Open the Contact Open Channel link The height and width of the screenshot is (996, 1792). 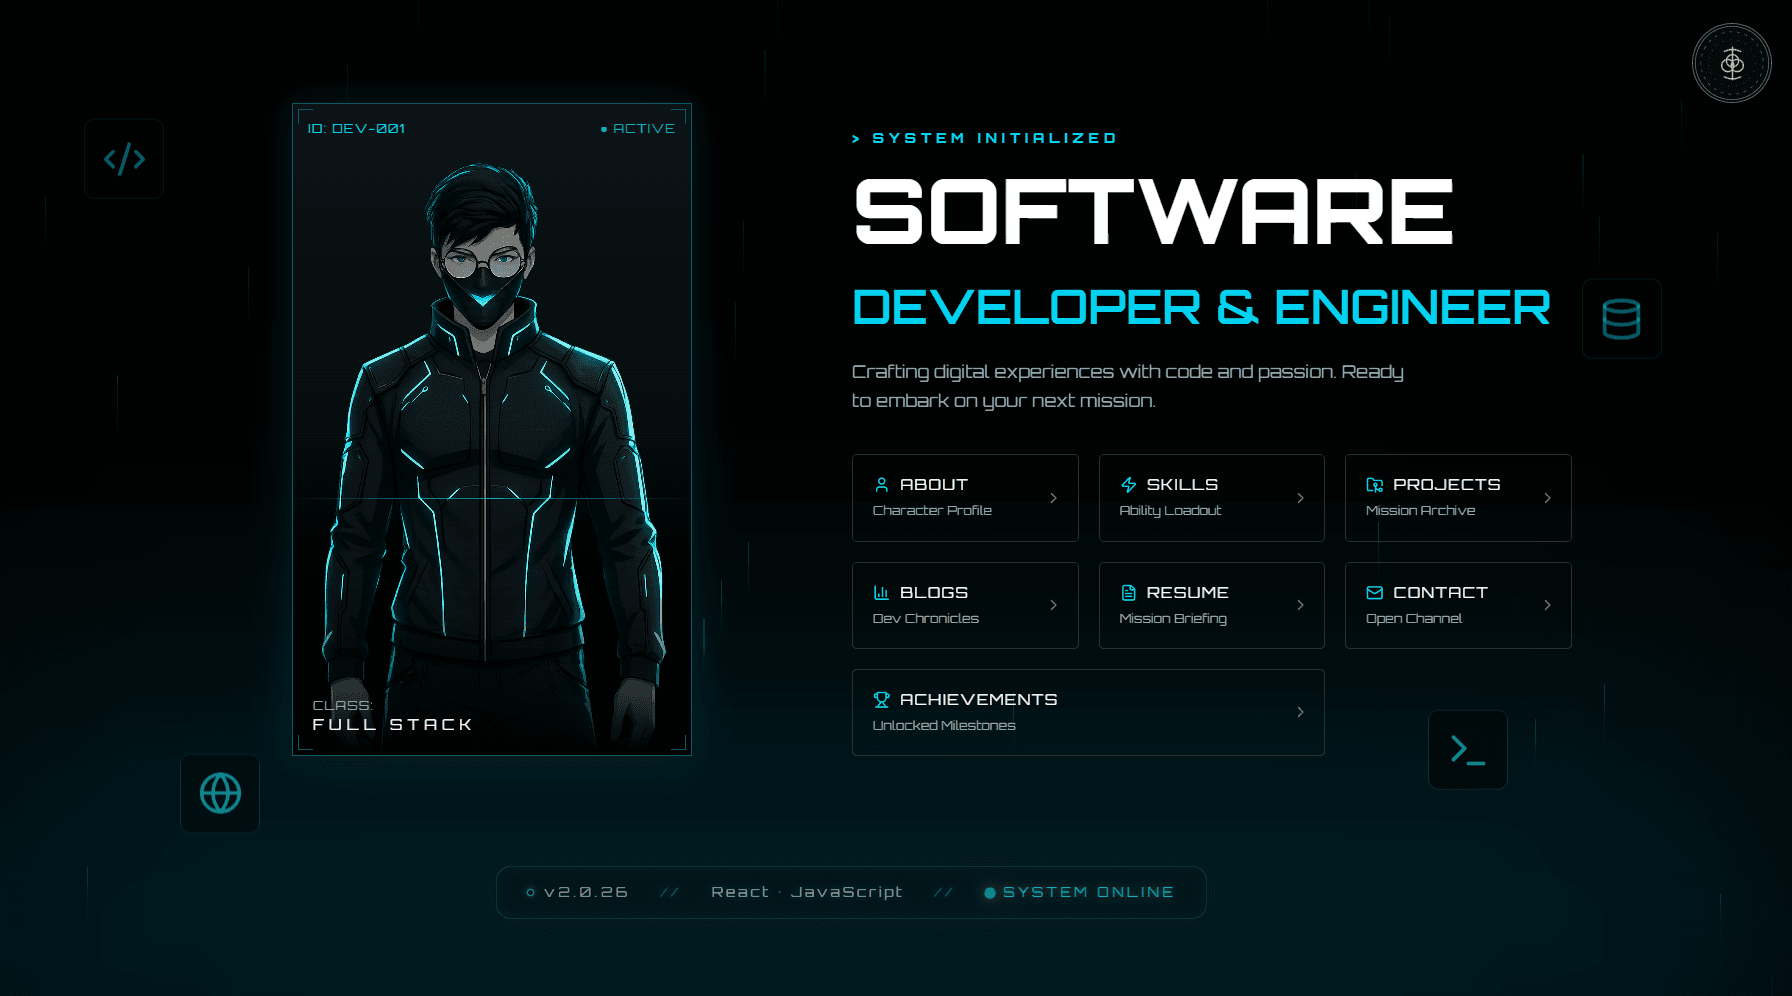pyautogui.click(x=1458, y=605)
